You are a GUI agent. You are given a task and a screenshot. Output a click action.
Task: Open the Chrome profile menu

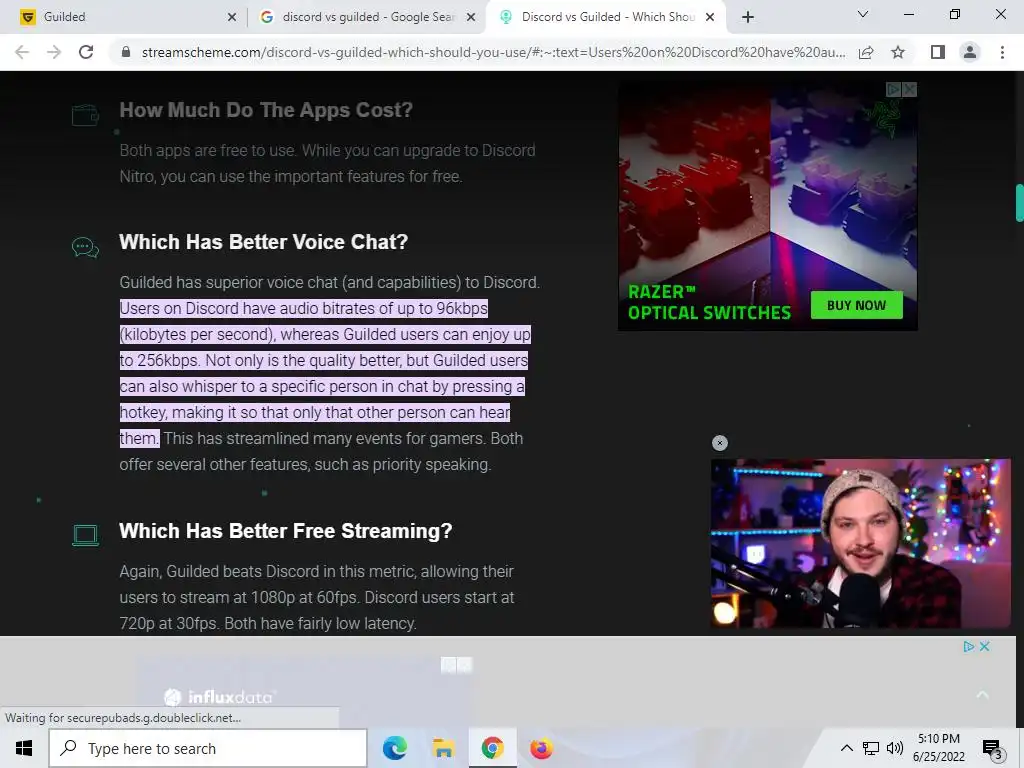[x=970, y=52]
